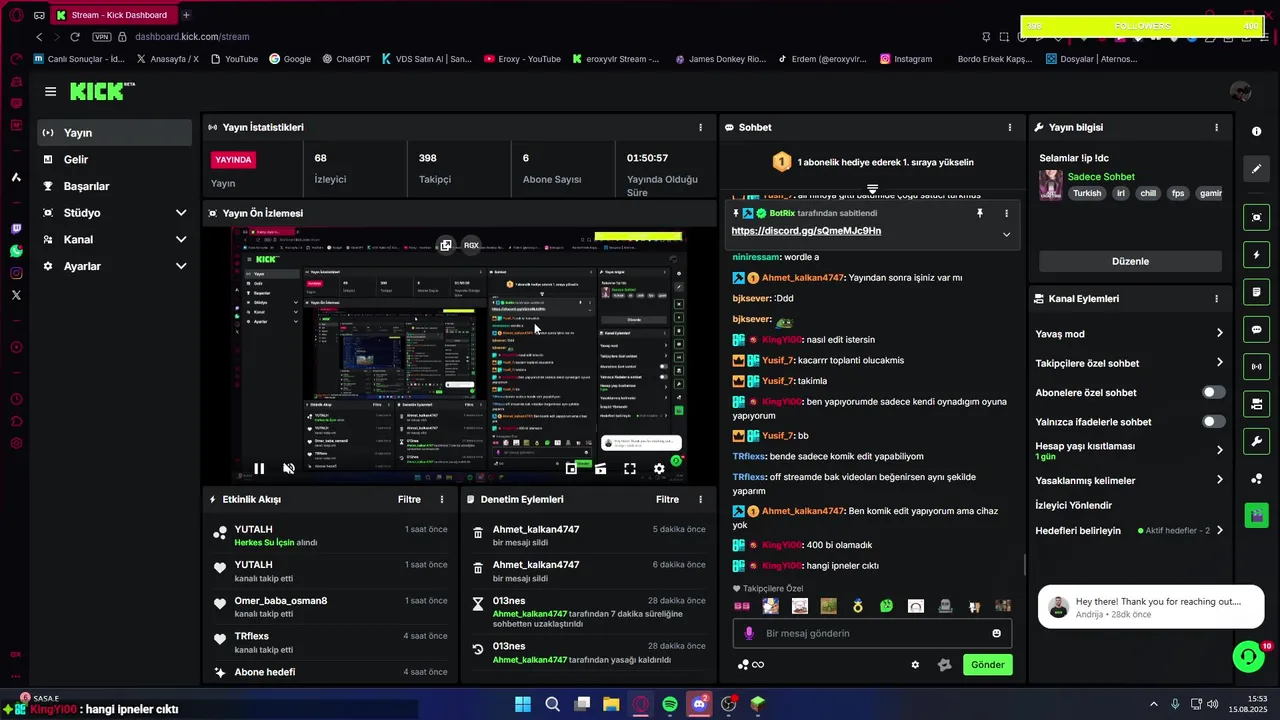This screenshot has width=1280, height=720.
Task: Open Denetim Eylemleri panel three-dot menu
Action: point(700,499)
